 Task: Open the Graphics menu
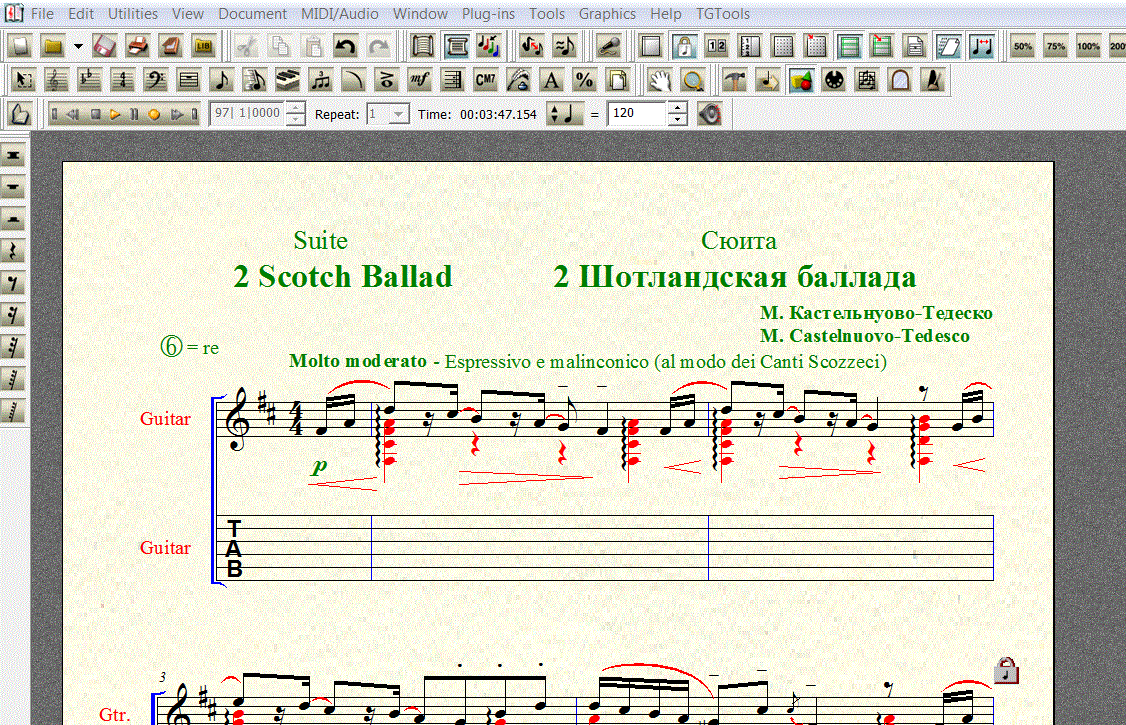pos(607,14)
